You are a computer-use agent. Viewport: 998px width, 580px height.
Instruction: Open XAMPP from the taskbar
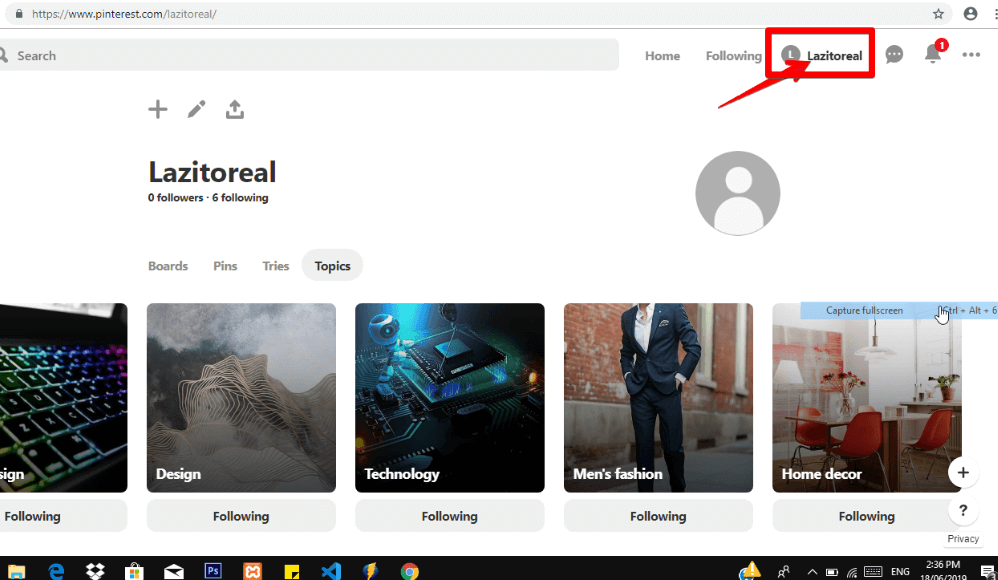[253, 571]
